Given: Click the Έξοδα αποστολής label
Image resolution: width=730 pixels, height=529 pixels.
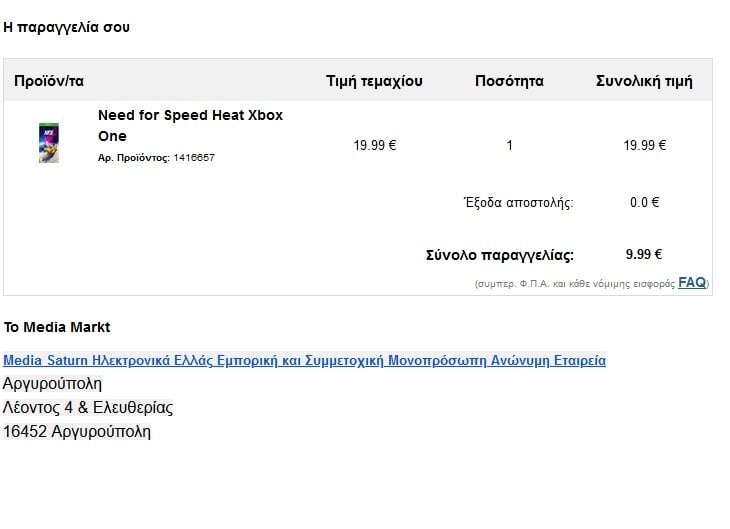Looking at the screenshot, I should (x=518, y=202).
